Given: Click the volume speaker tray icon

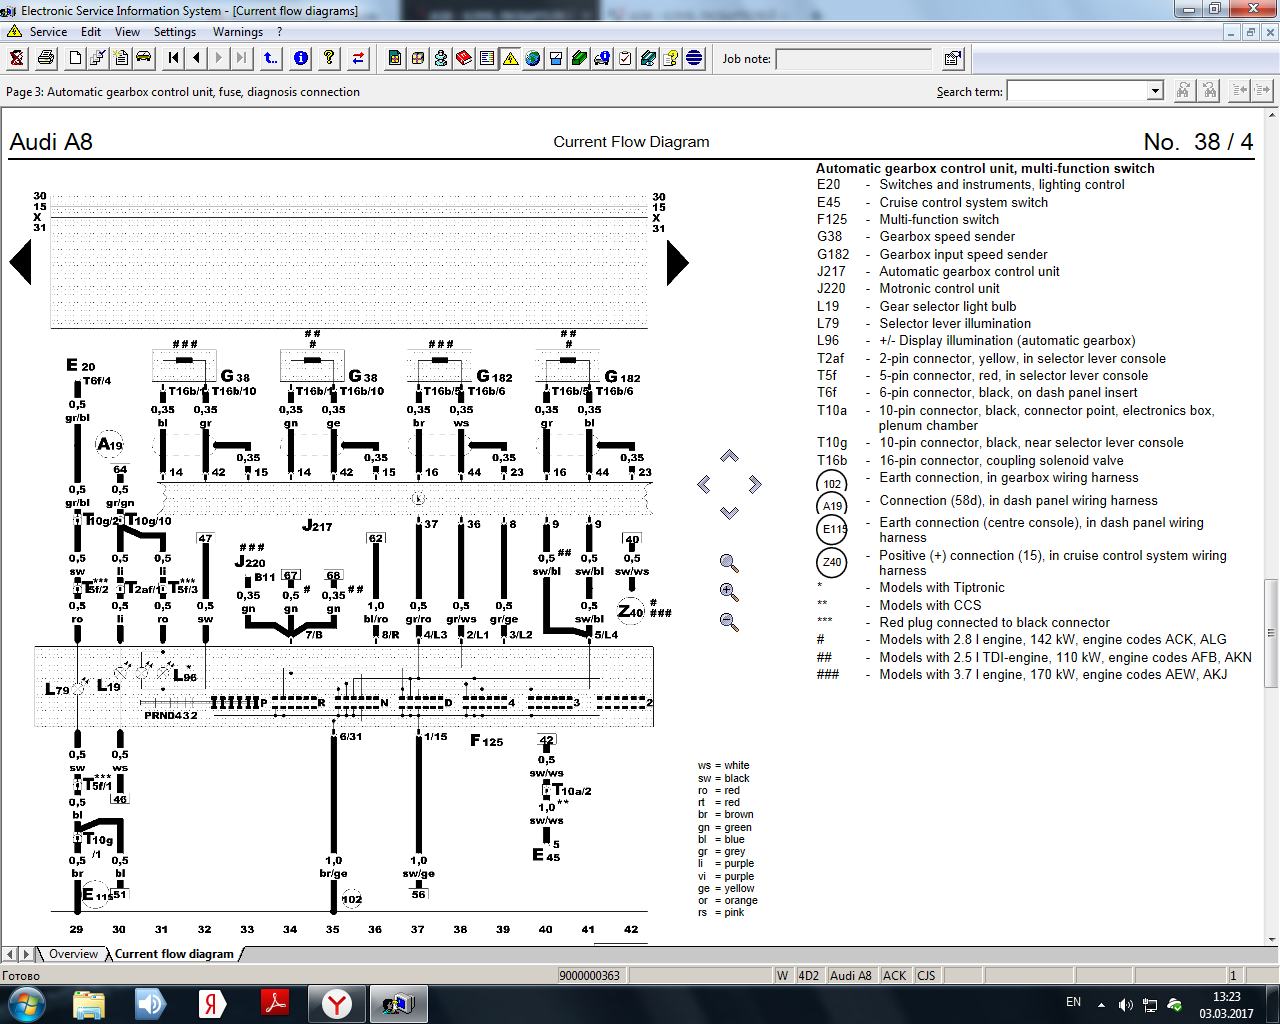Looking at the screenshot, I should coord(1125,1004).
